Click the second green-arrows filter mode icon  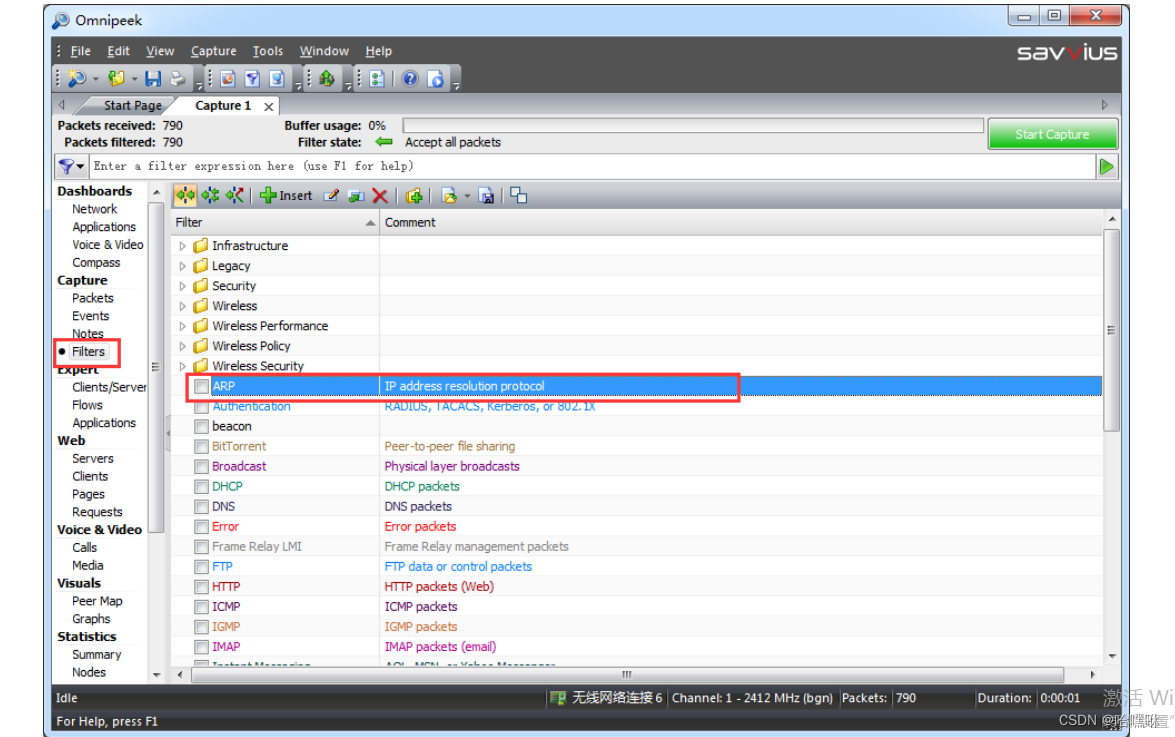click(210, 195)
